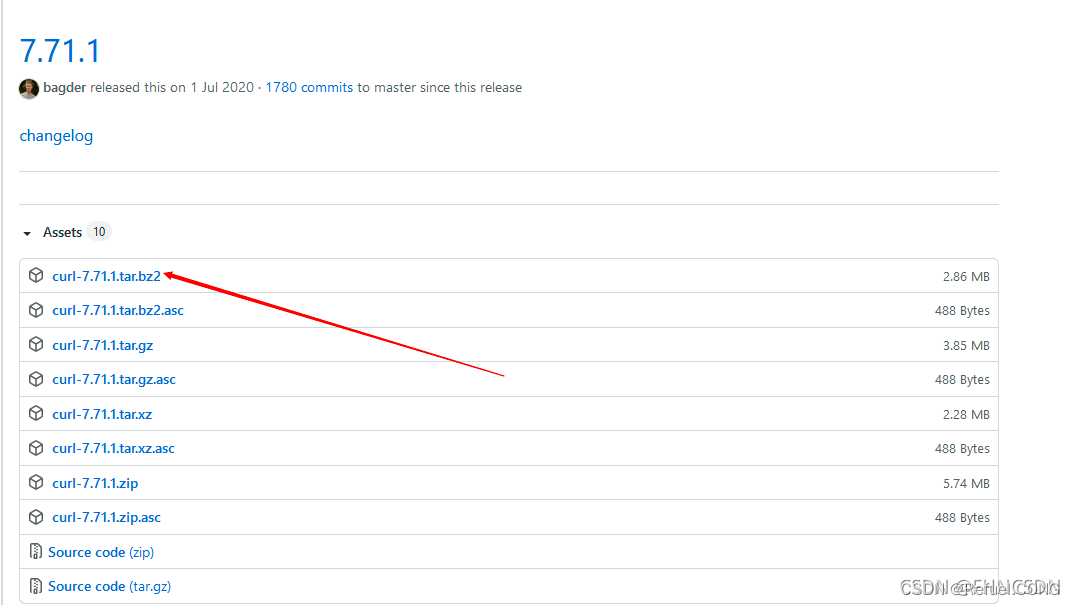Download curl-7.71.1.tar.gz.asc signature
The width and height of the screenshot is (1075, 605).
pos(114,379)
